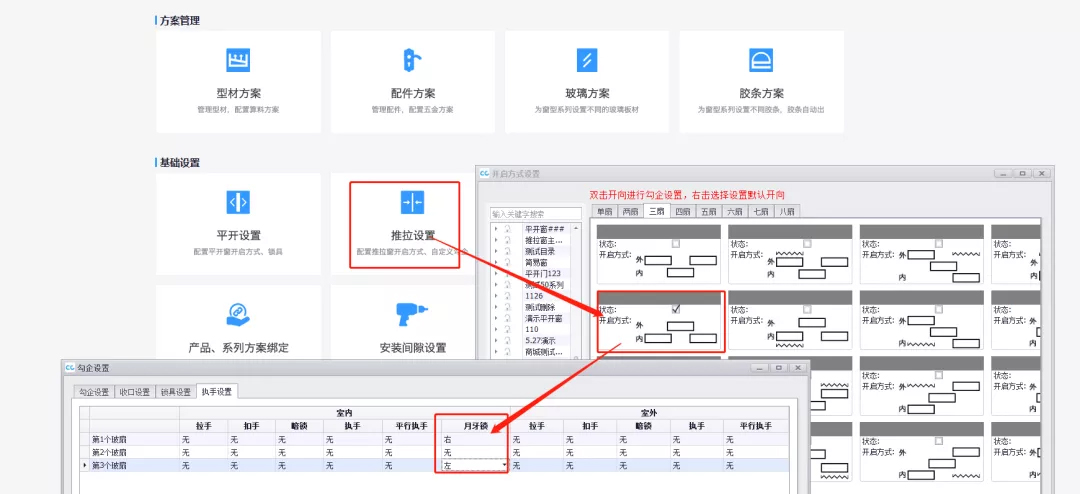Expand the 演示平开窗 tree node
This screenshot has width=1080, height=494.
point(496,318)
